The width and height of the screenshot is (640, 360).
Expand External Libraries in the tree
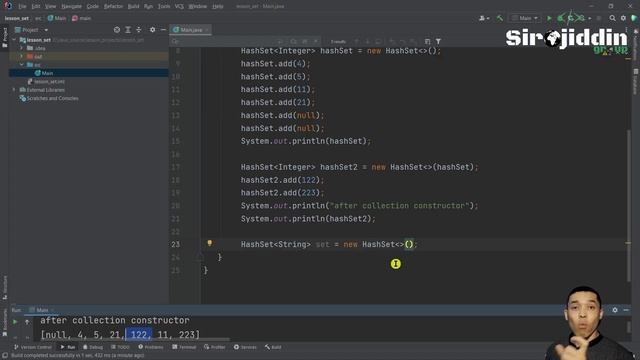(x=14, y=89)
